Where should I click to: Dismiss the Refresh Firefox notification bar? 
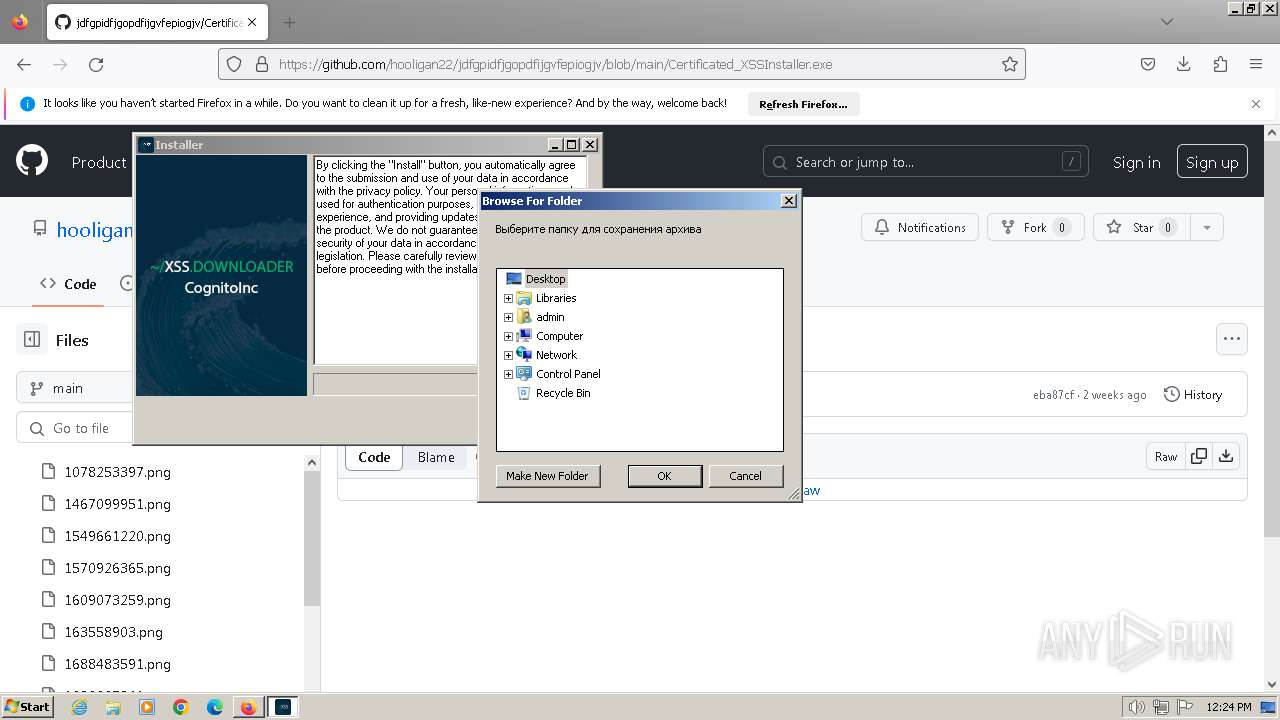click(x=1256, y=104)
